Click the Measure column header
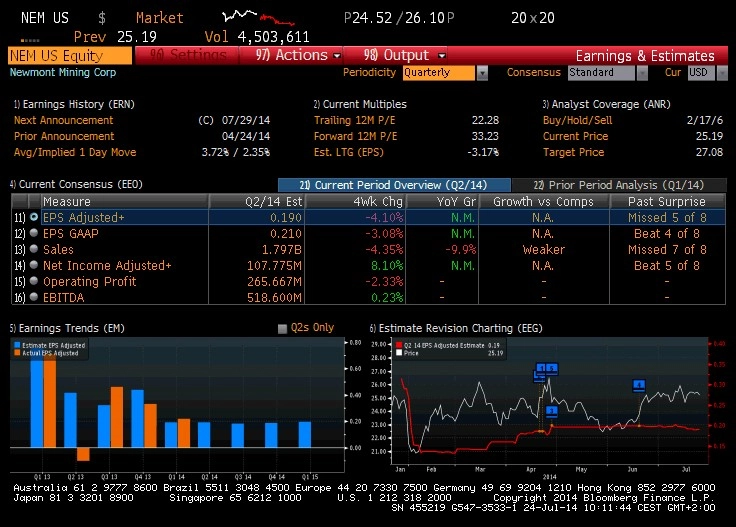Screen dimensions: 736x527 [x=125, y=201]
